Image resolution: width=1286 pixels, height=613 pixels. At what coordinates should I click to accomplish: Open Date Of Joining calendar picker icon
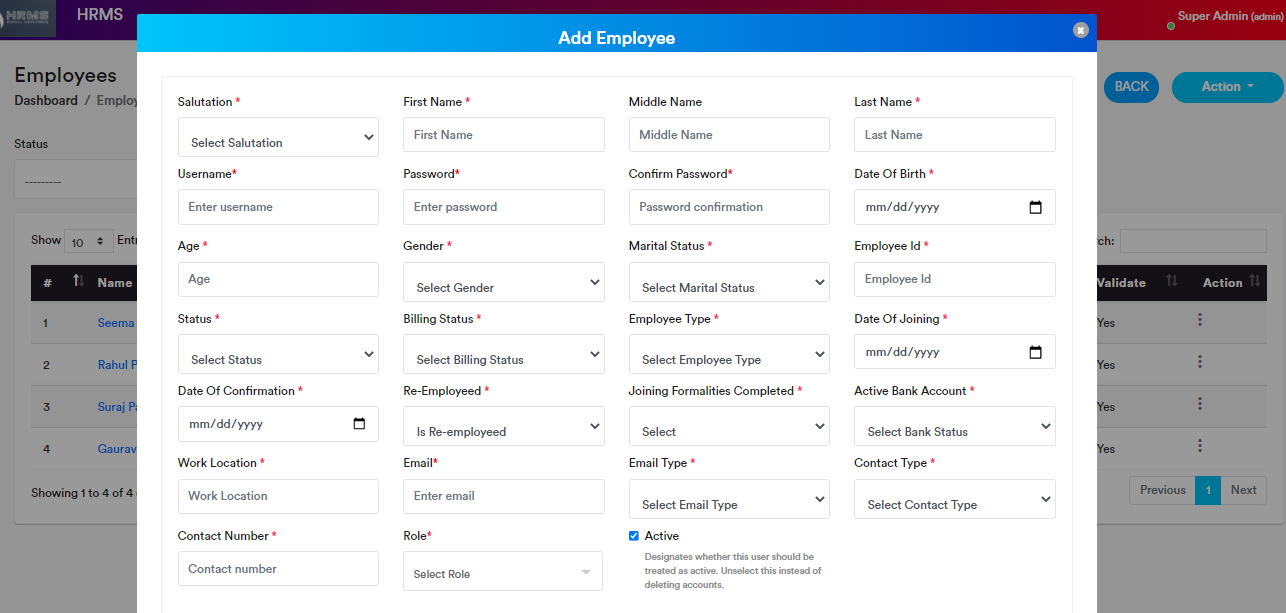tap(1035, 352)
